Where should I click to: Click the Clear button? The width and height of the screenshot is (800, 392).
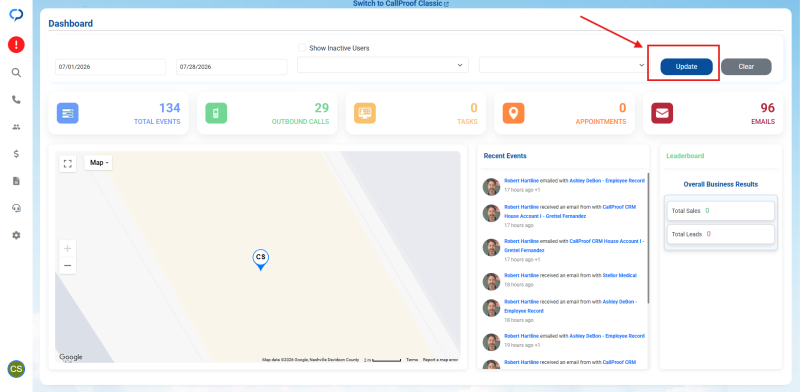click(x=746, y=67)
